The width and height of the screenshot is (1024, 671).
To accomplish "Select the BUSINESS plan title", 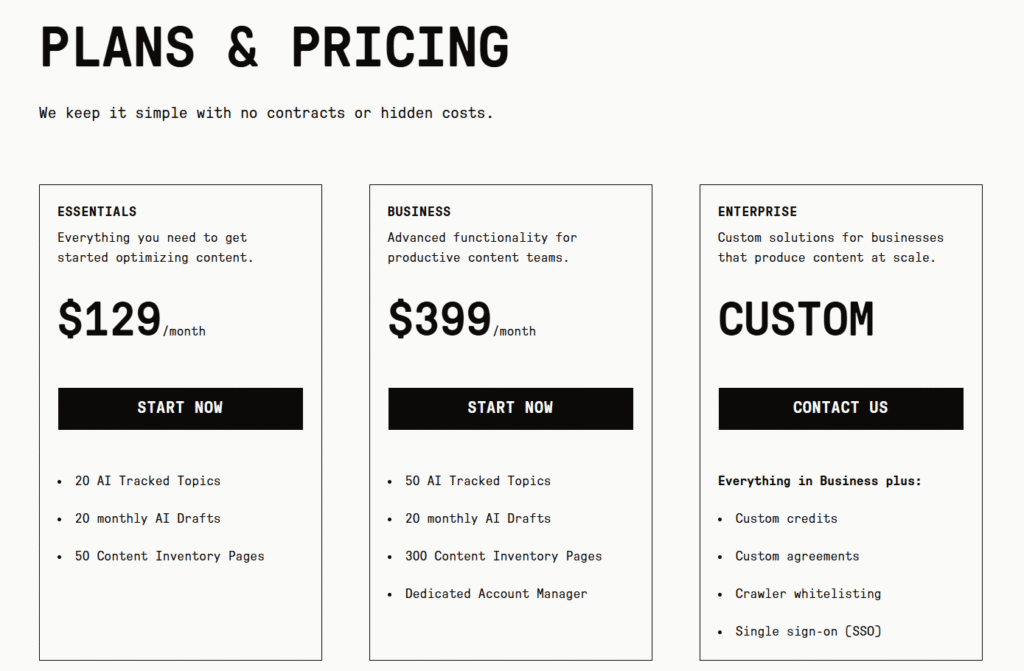I will tap(419, 212).
